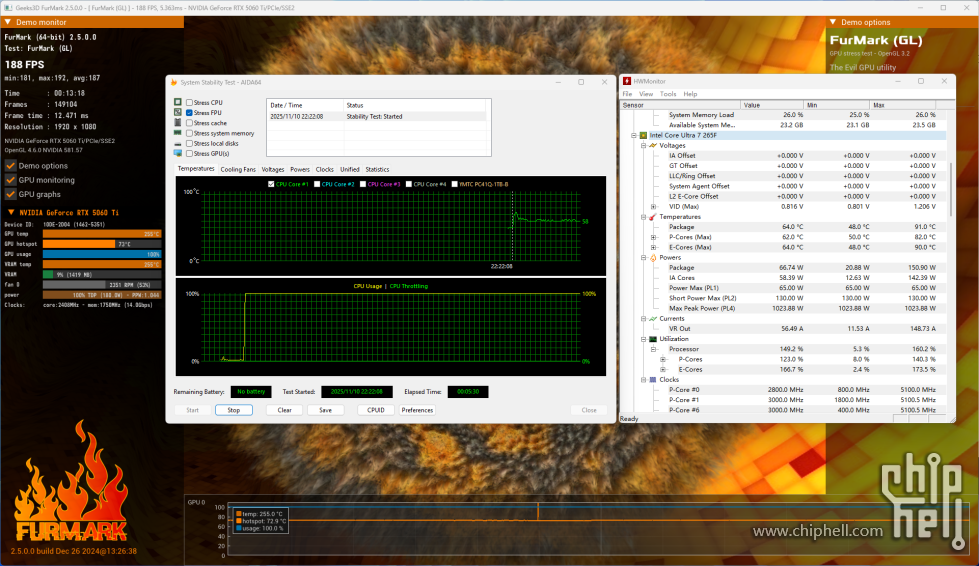
Task: Click the GPU usage progress bar
Action: [x=102, y=254]
